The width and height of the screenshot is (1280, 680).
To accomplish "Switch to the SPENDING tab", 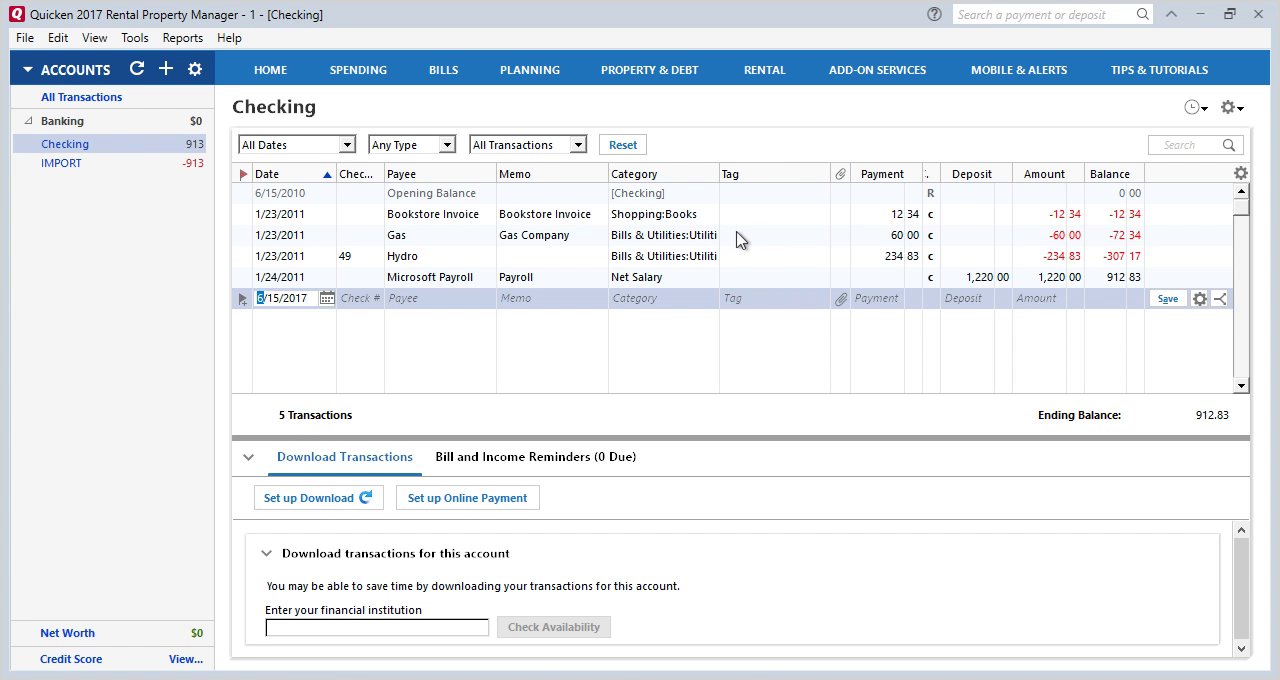I will 358,70.
